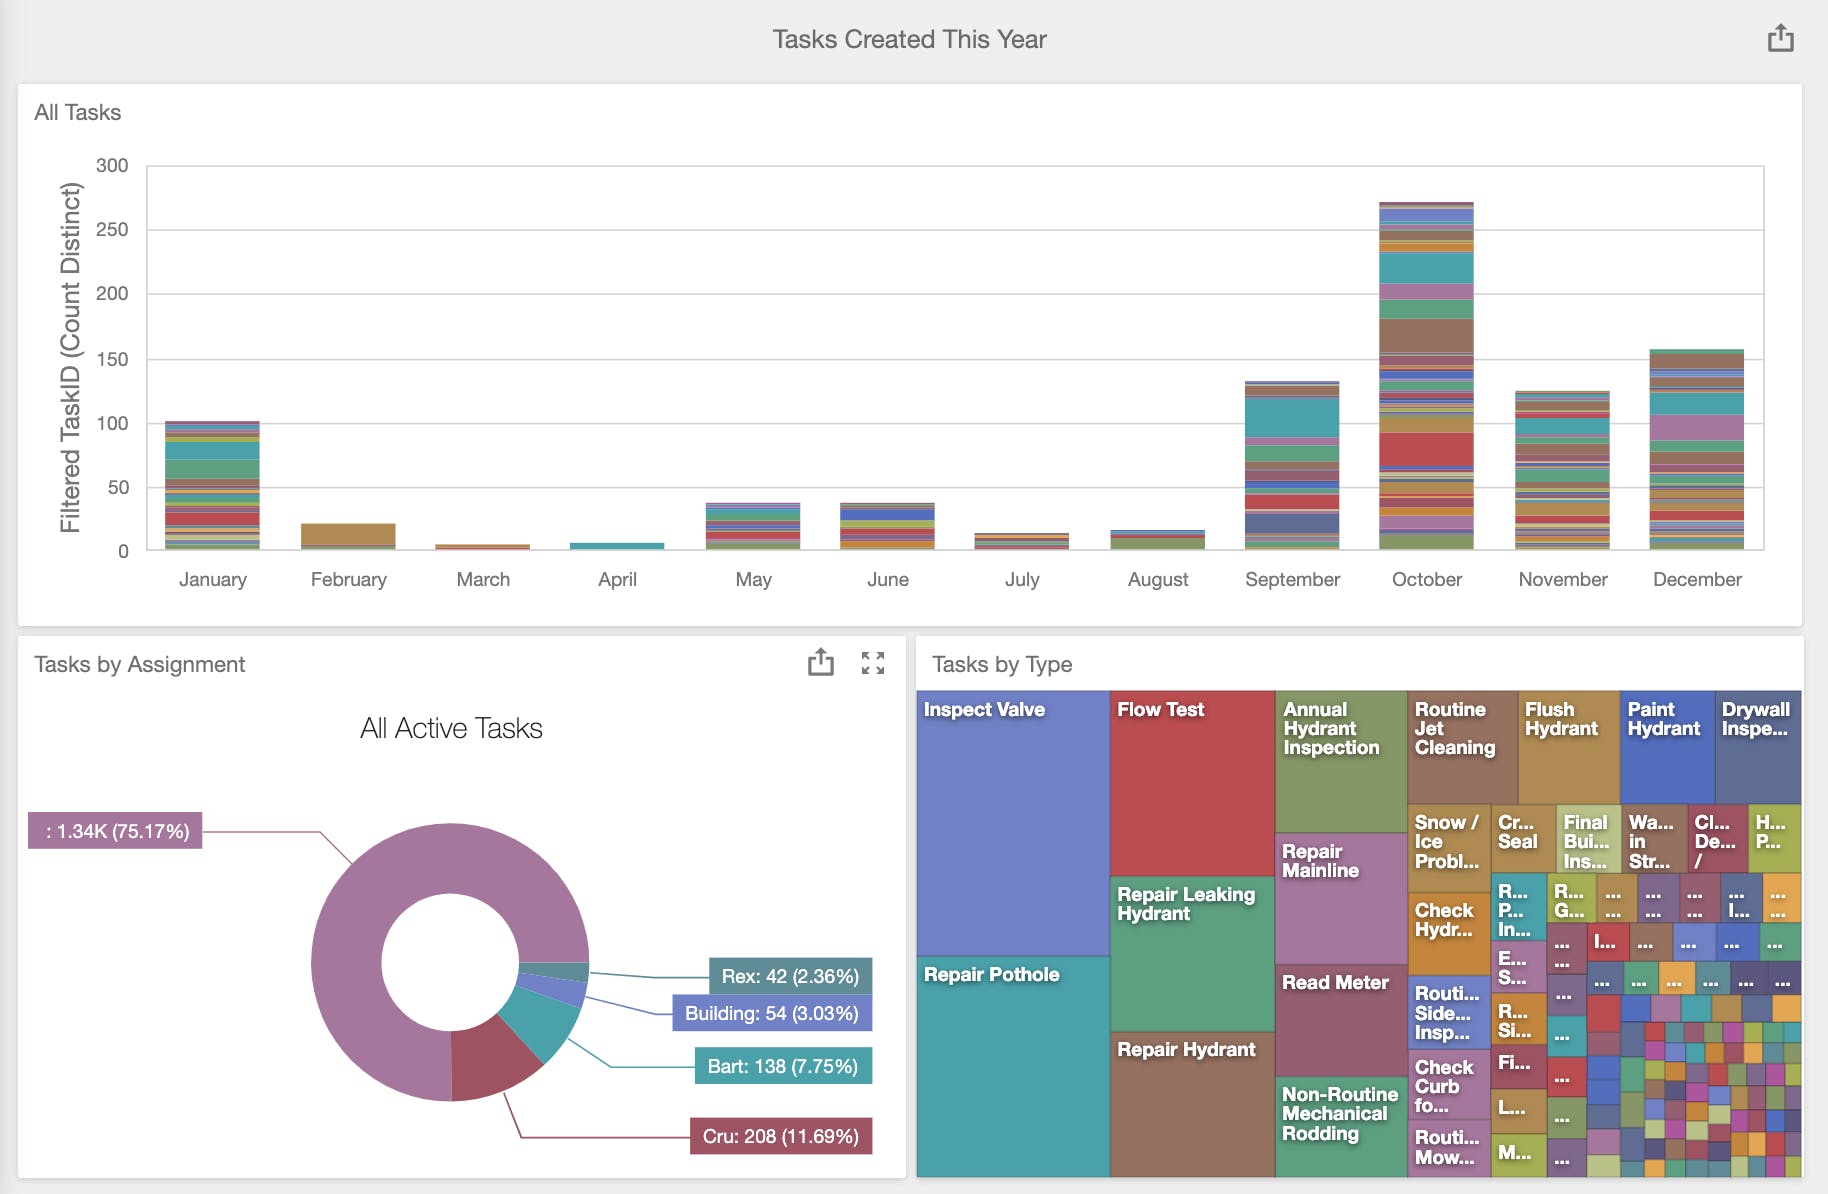Click the February bar in the chart
1828x1194 pixels.
[x=348, y=536]
